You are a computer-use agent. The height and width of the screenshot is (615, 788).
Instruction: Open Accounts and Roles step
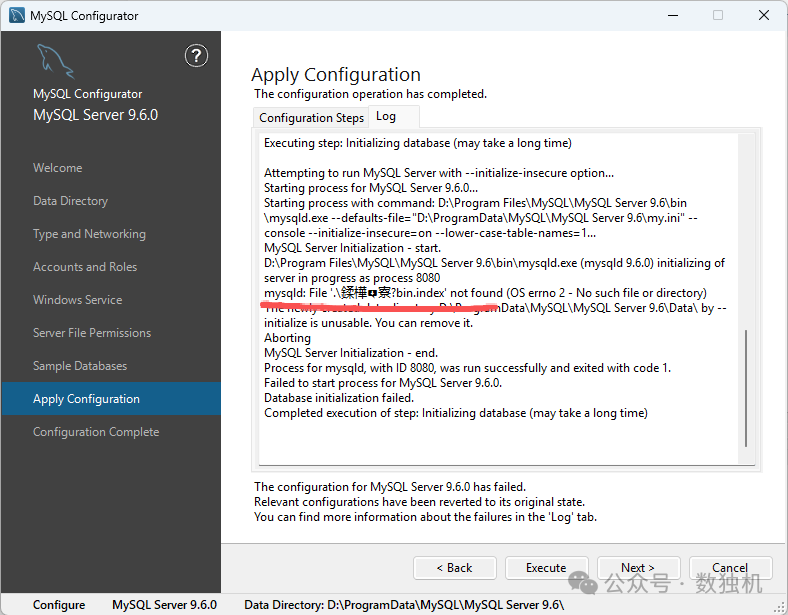85,267
